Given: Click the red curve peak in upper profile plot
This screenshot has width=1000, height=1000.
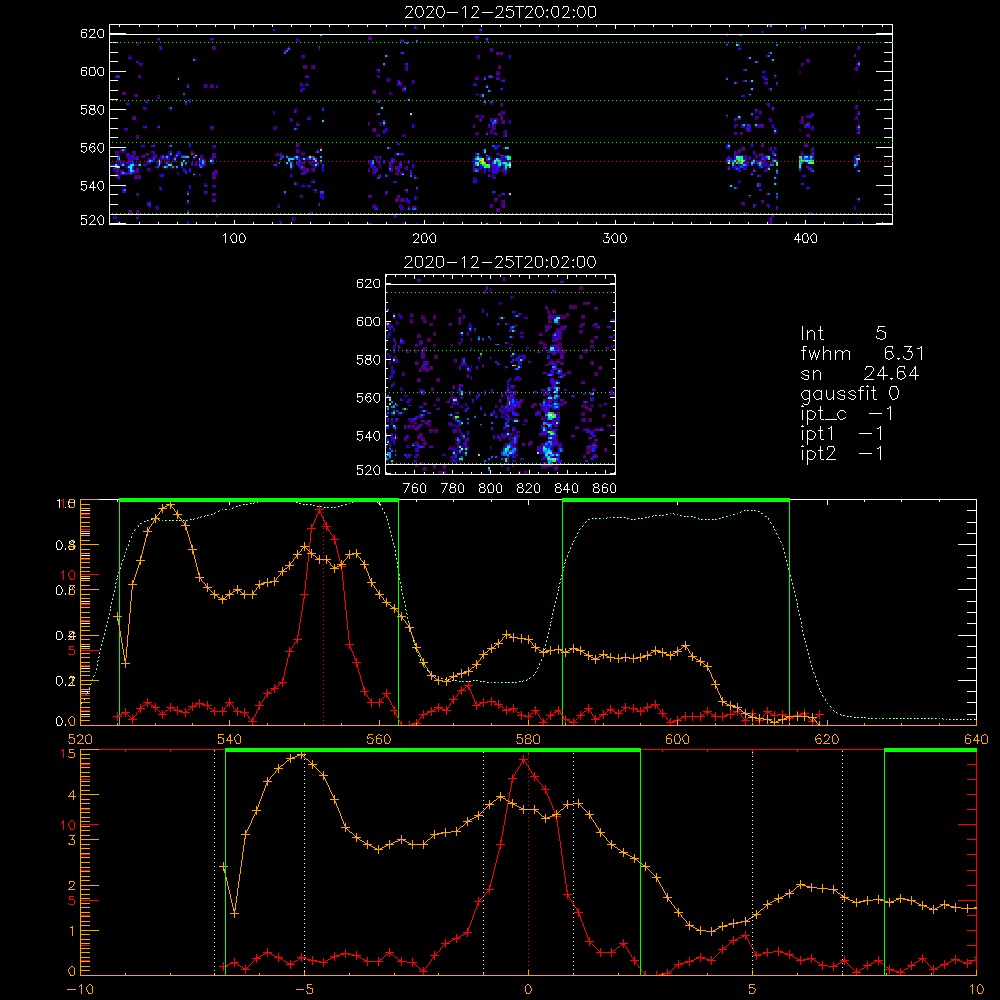Looking at the screenshot, I should pyautogui.click(x=320, y=510).
